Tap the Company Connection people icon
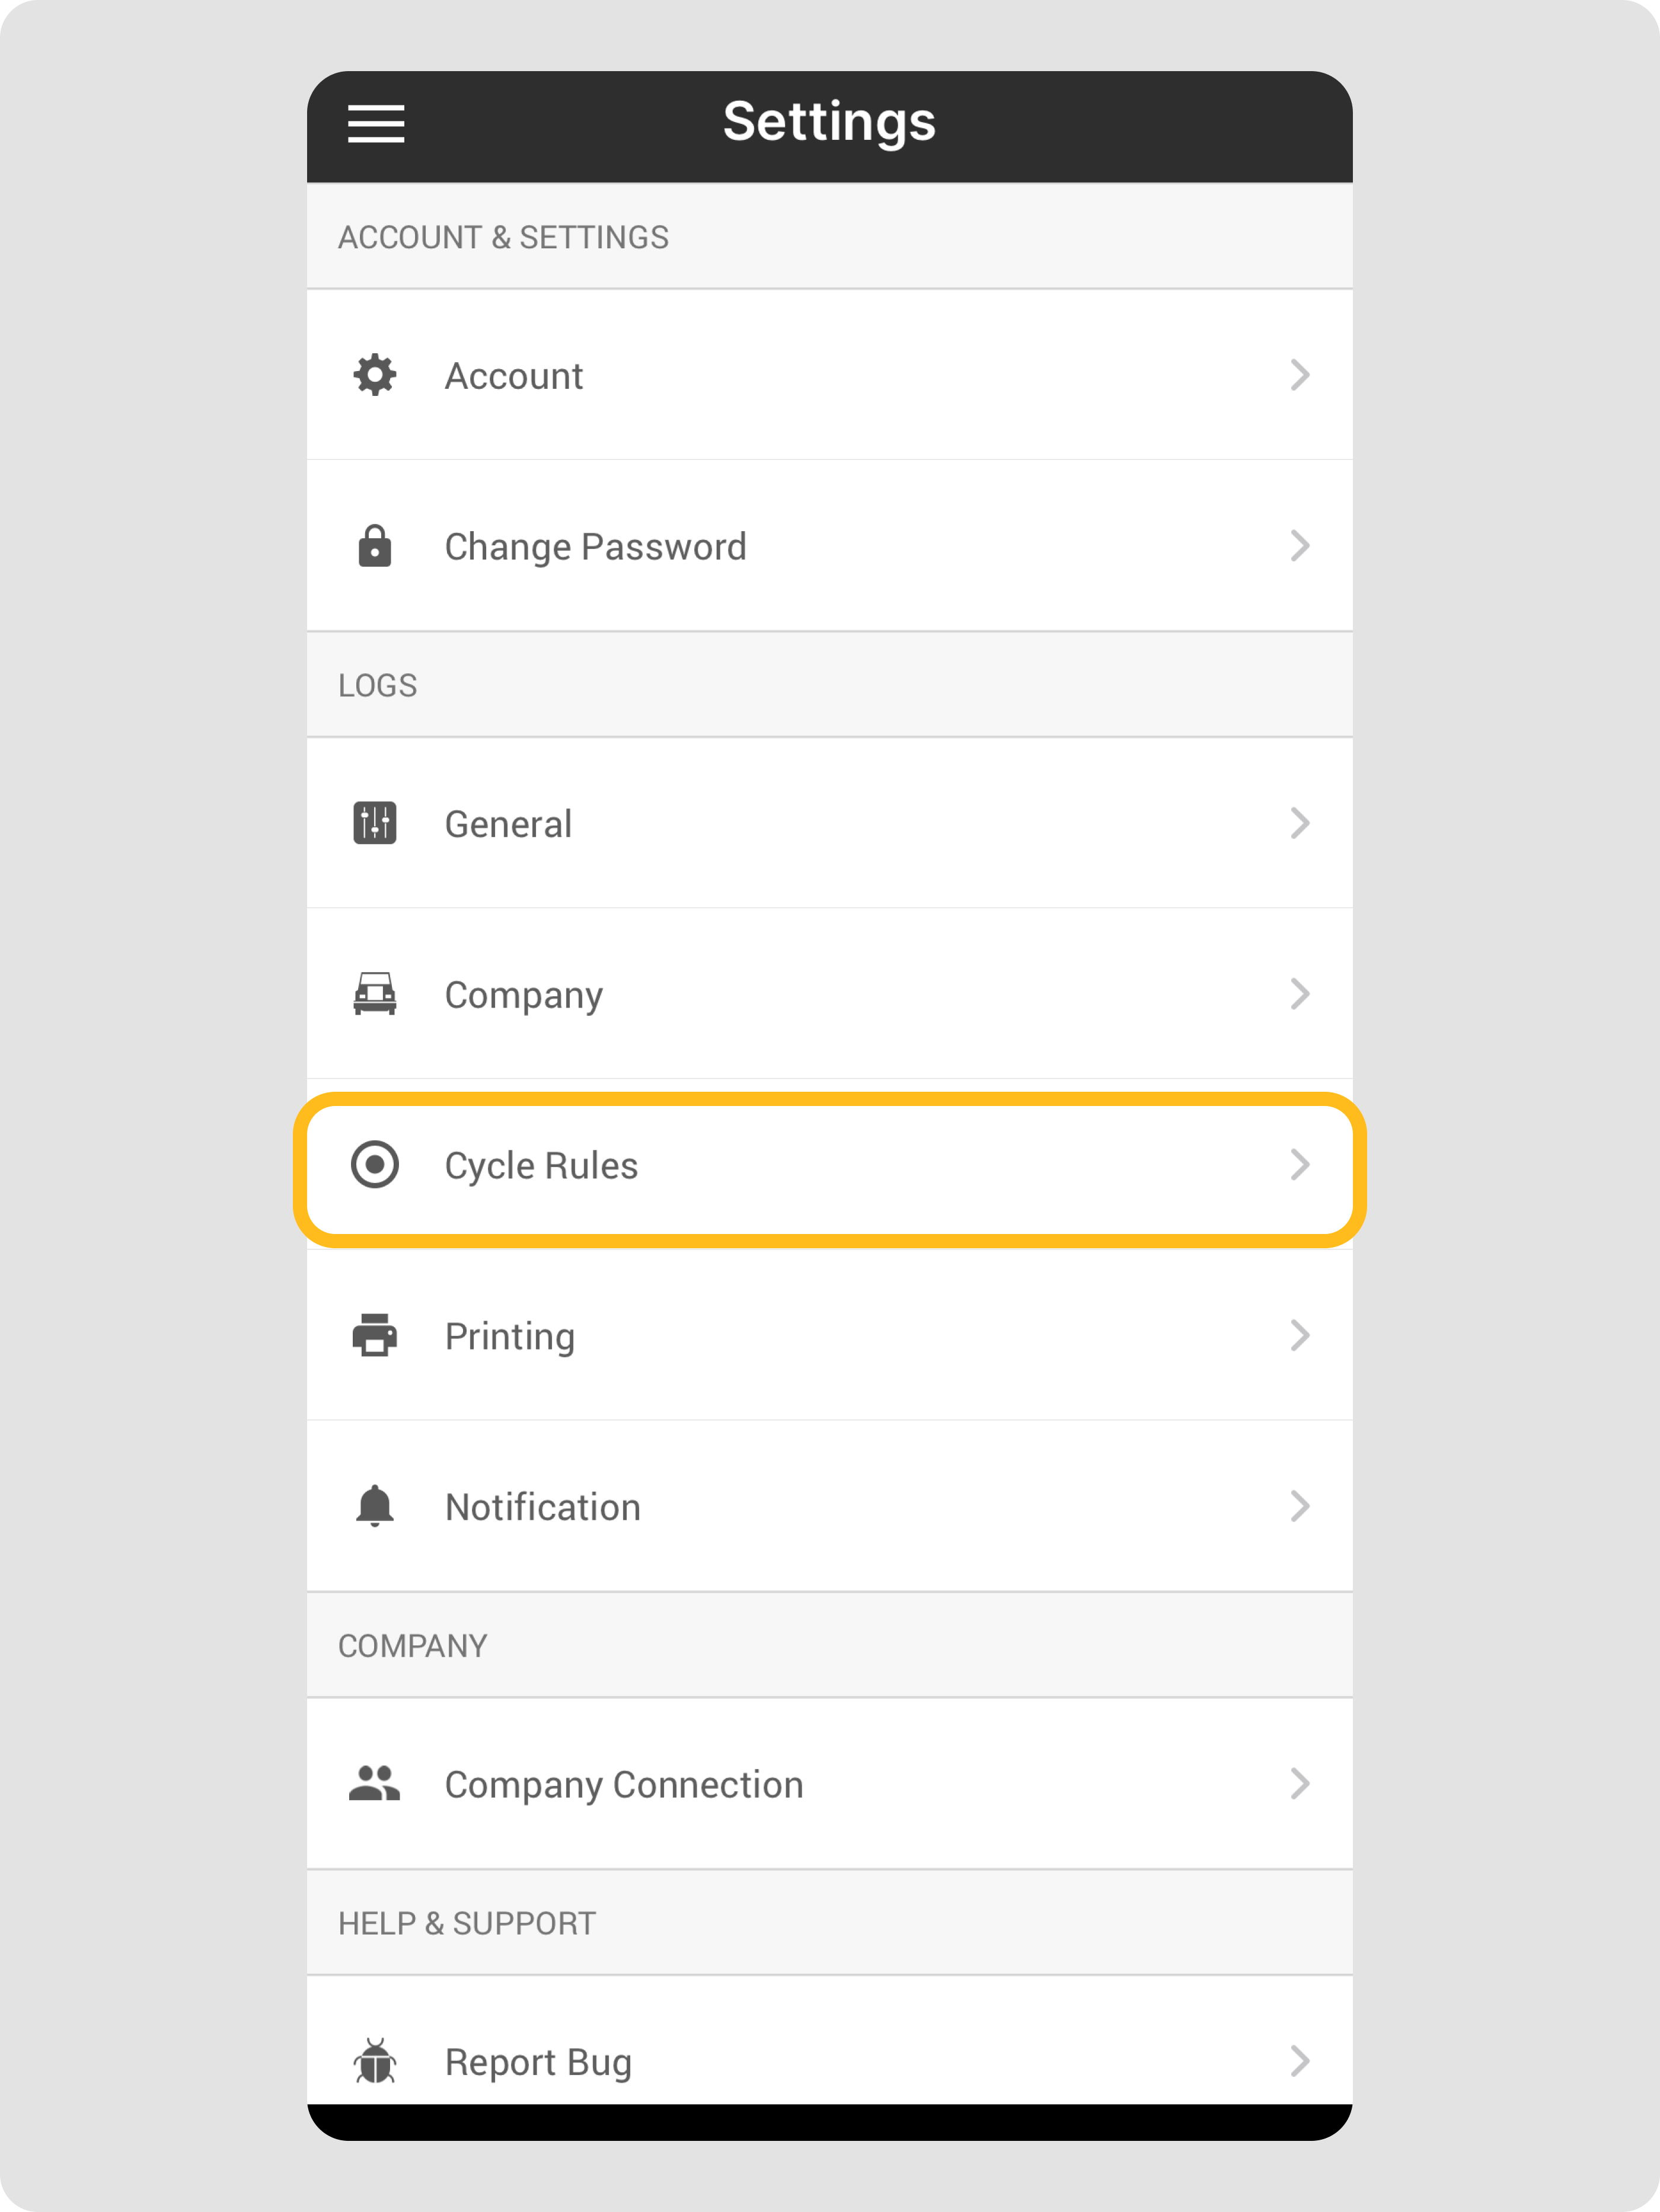 (x=375, y=1784)
